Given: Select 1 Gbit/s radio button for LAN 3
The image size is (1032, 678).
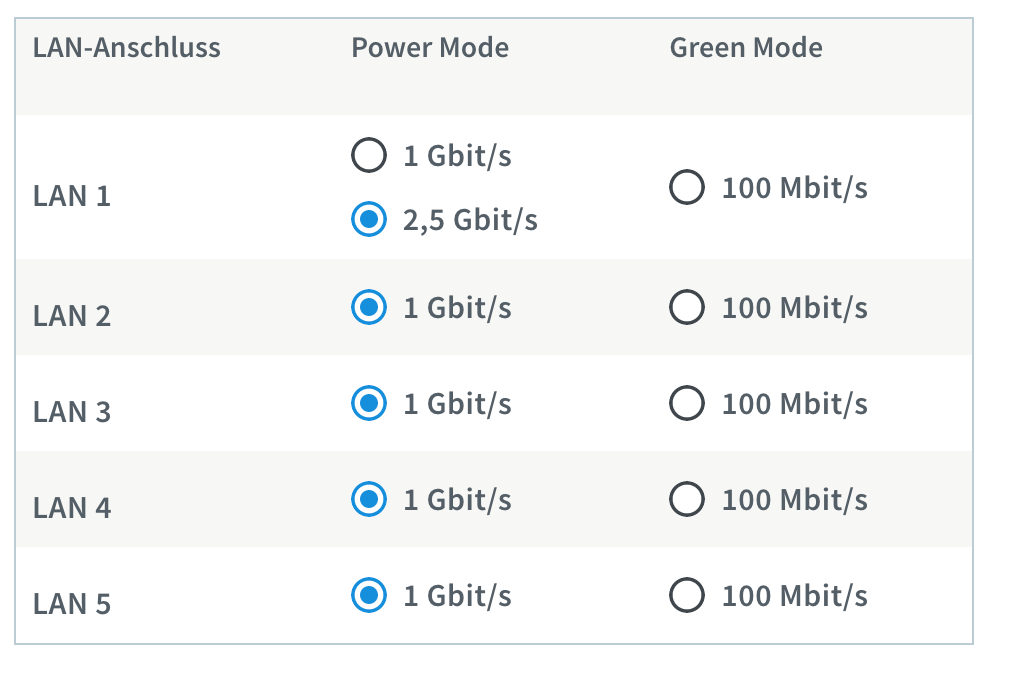Looking at the screenshot, I should pyautogui.click(x=369, y=403).
